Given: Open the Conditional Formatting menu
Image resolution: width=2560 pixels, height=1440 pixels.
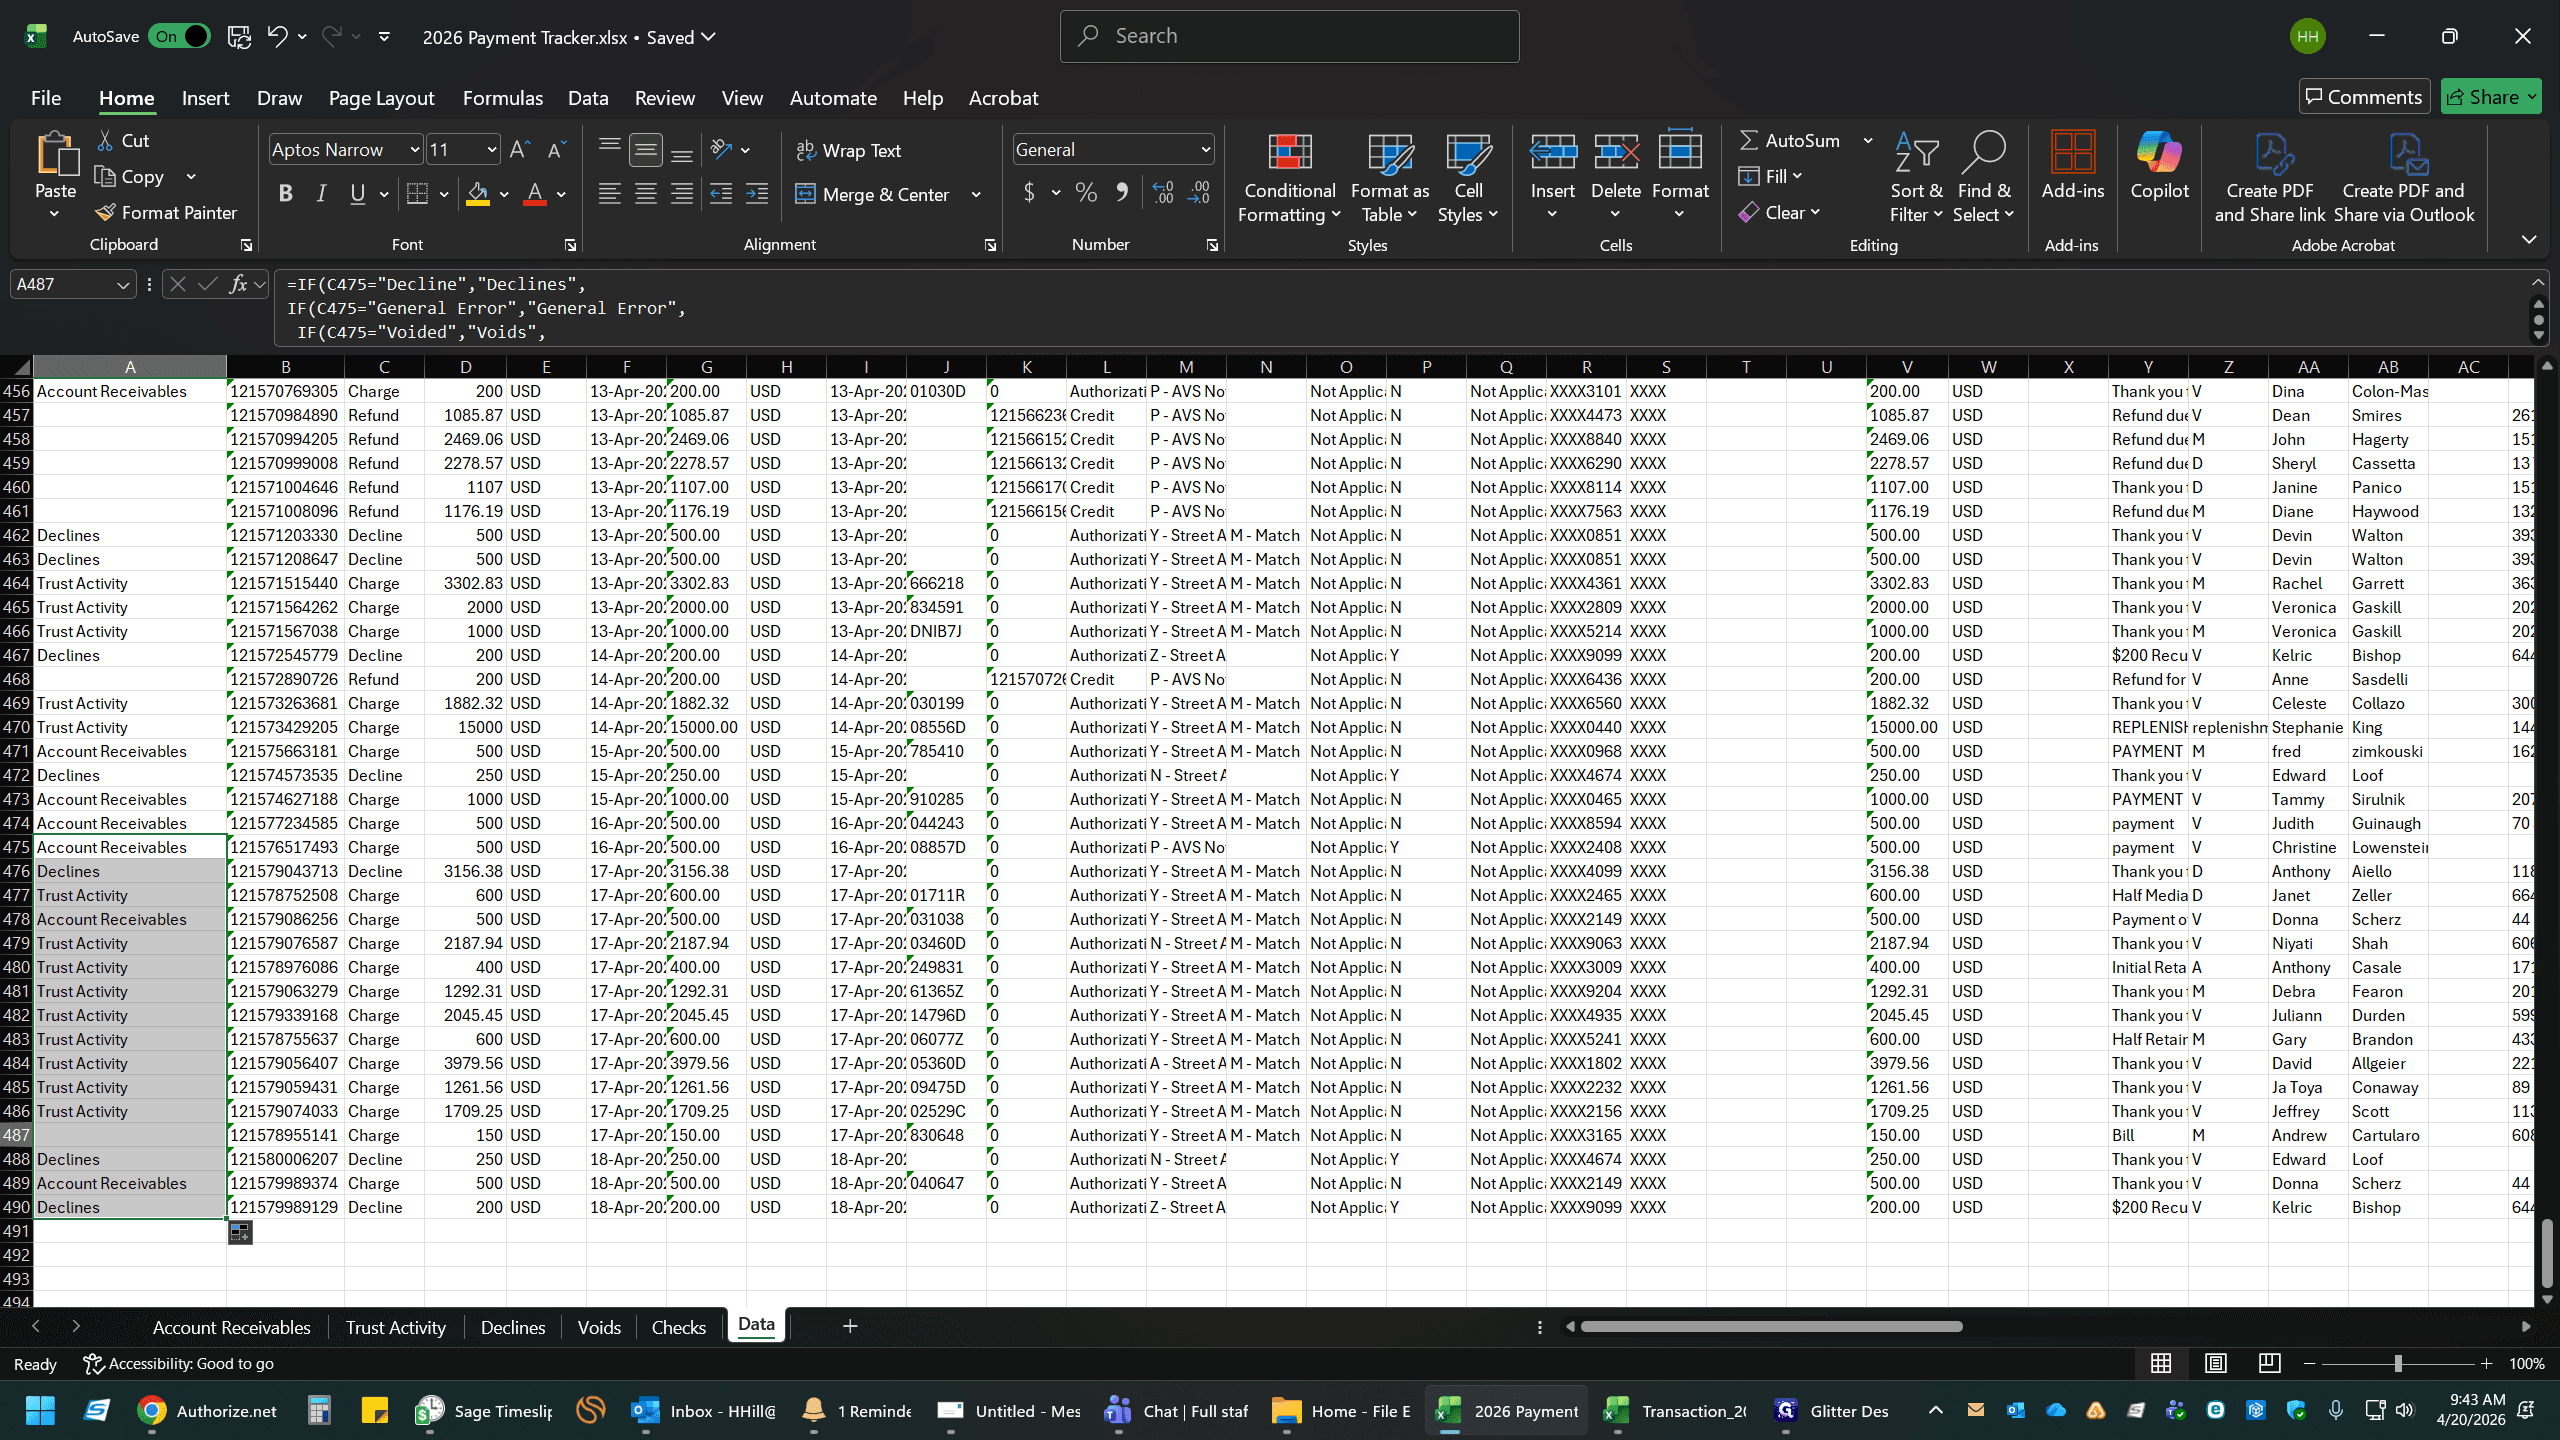Looking at the screenshot, I should (x=1289, y=178).
